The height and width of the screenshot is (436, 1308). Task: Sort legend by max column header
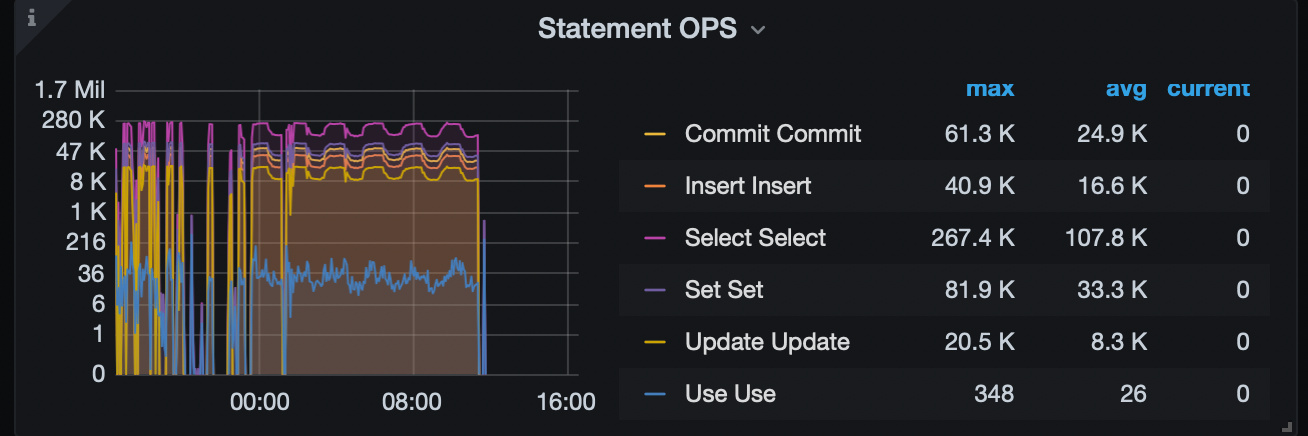pyautogui.click(x=989, y=89)
